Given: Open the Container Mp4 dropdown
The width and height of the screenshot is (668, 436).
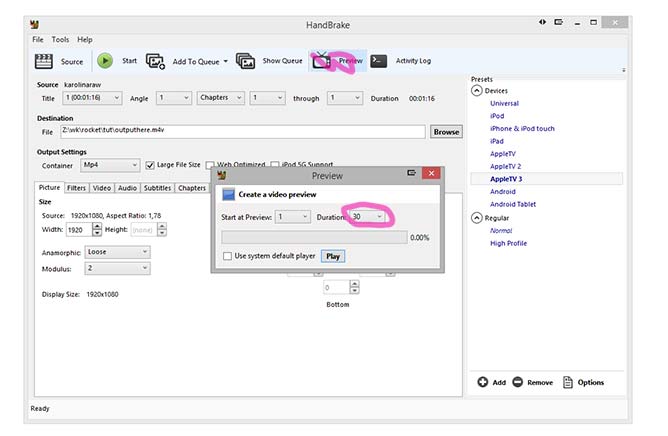Looking at the screenshot, I should 110,165.
